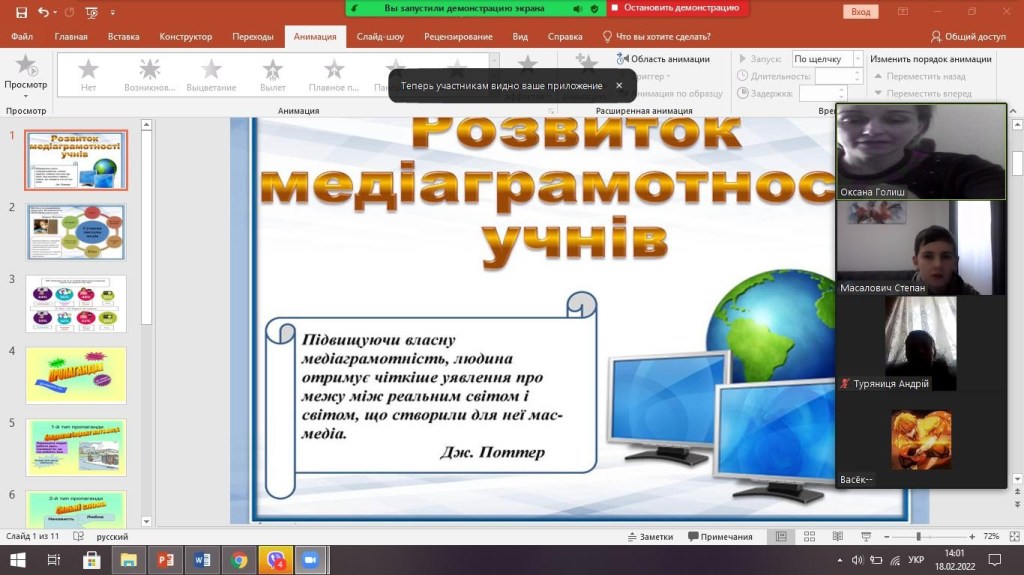Open the Вставка (Insert) ribbon tab
This screenshot has width=1024, height=575.
pyautogui.click(x=123, y=37)
